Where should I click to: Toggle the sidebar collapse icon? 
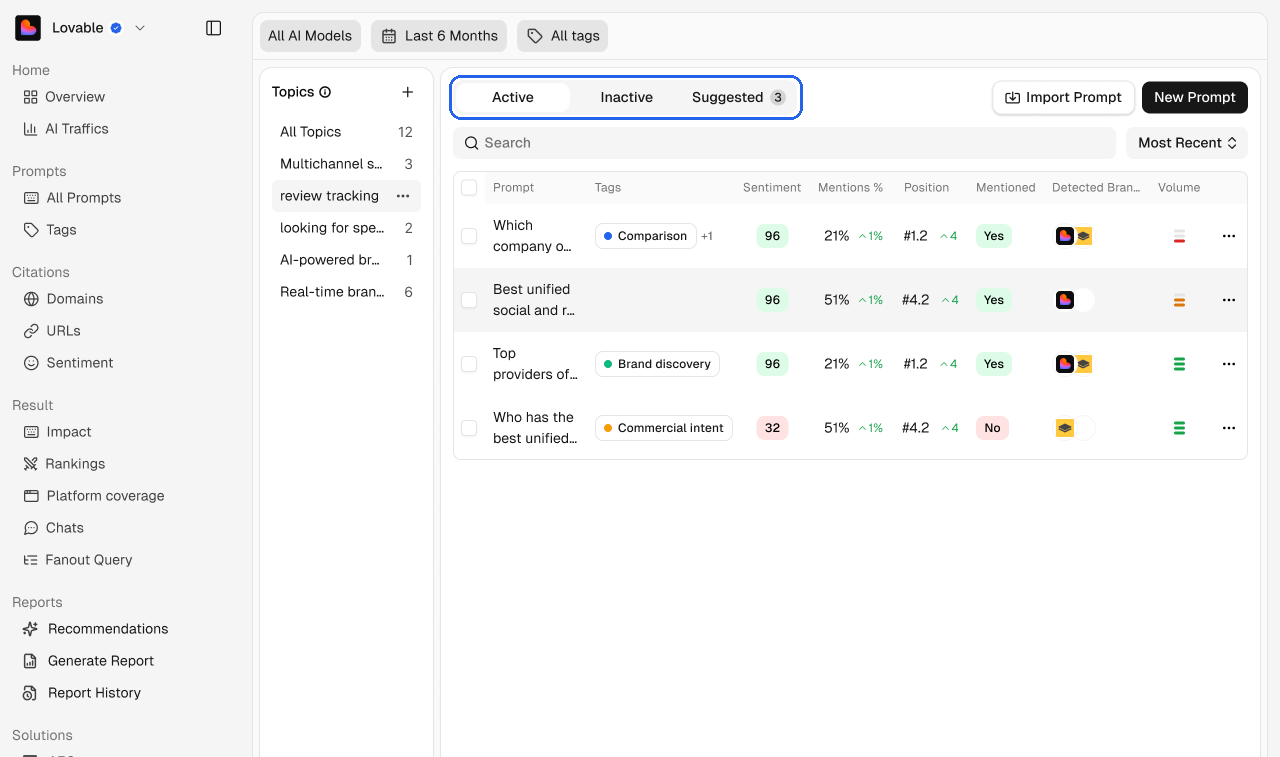click(213, 28)
